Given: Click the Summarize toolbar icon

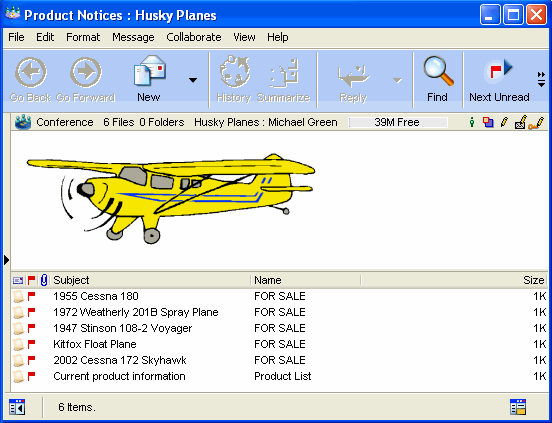Looking at the screenshot, I should [x=284, y=73].
